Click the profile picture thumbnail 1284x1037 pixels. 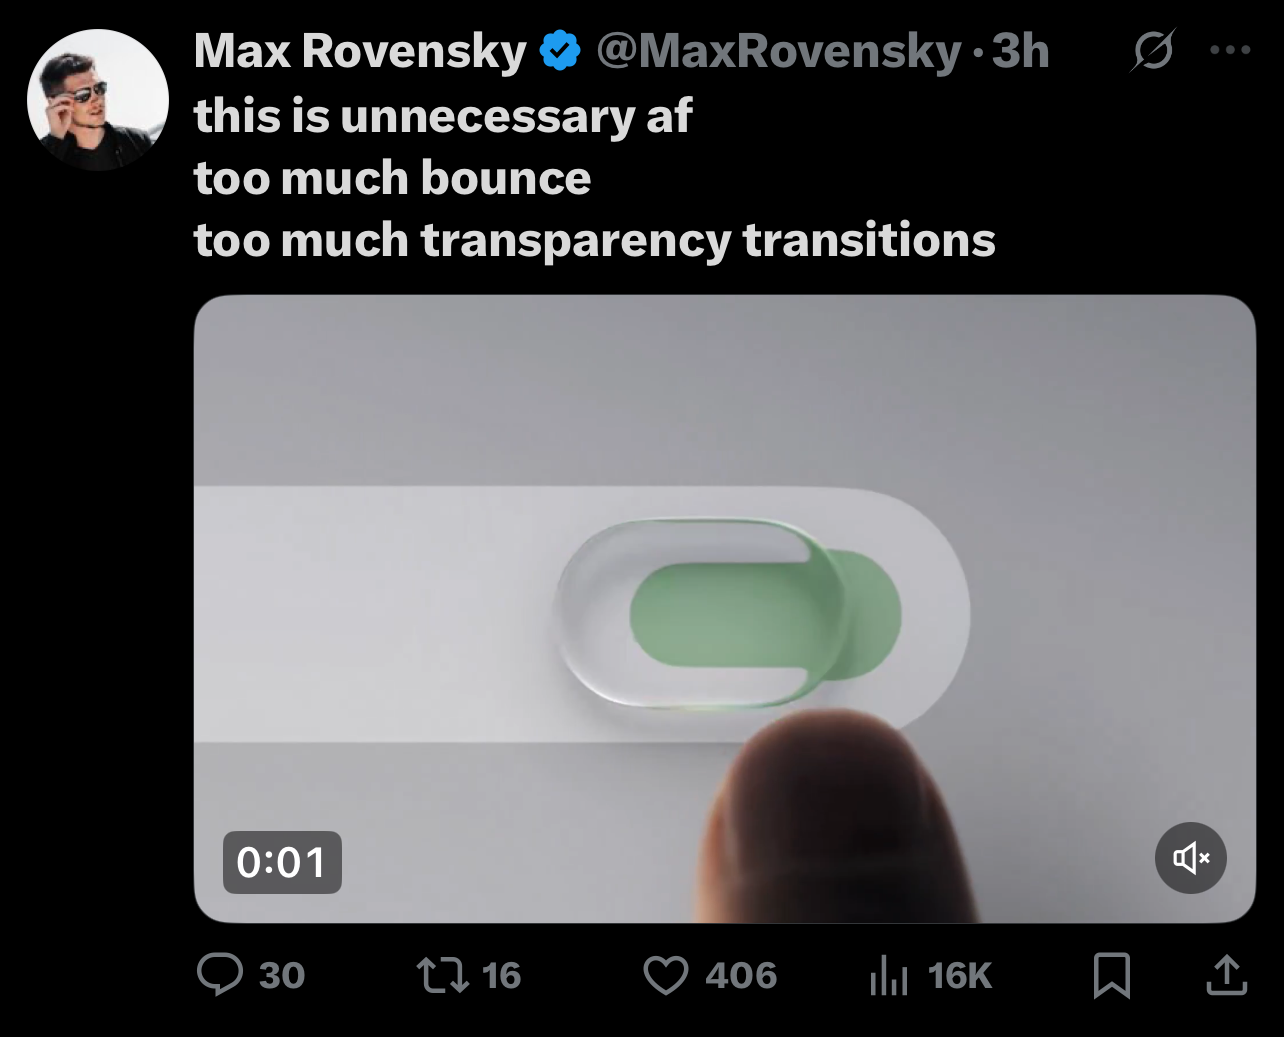[x=98, y=97]
